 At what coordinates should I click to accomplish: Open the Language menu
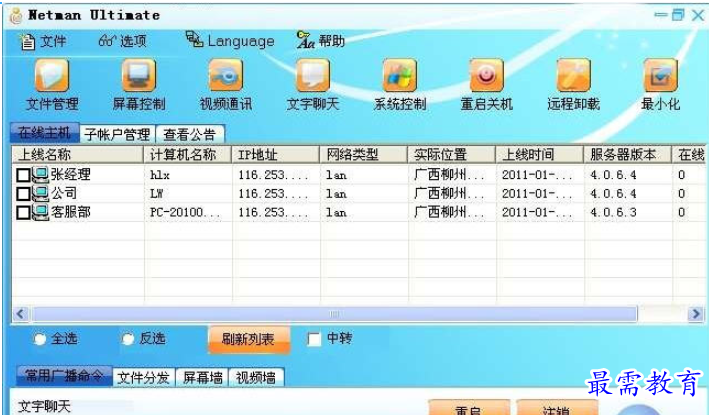coord(230,40)
